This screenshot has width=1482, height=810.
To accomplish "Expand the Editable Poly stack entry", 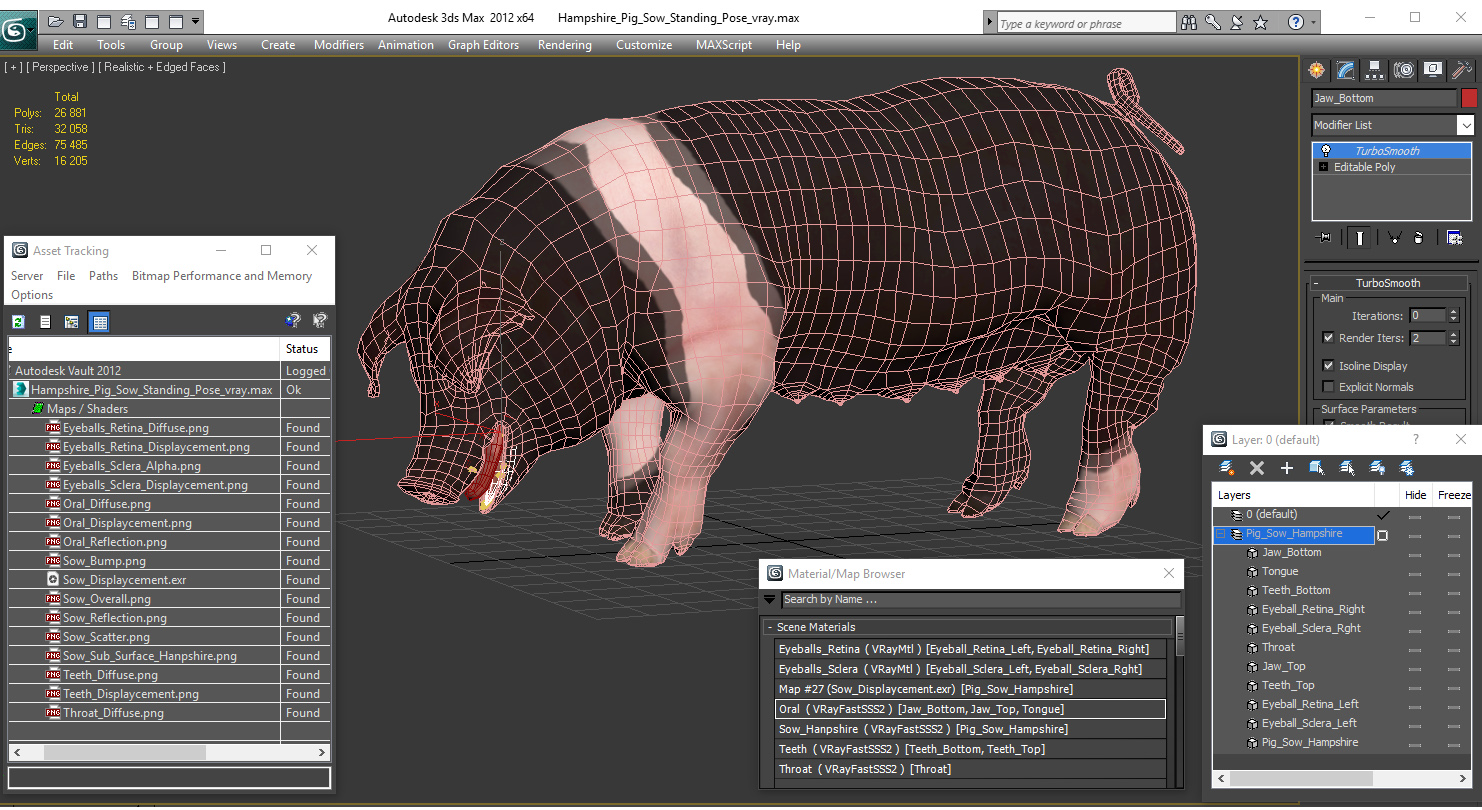I will coord(1324,167).
